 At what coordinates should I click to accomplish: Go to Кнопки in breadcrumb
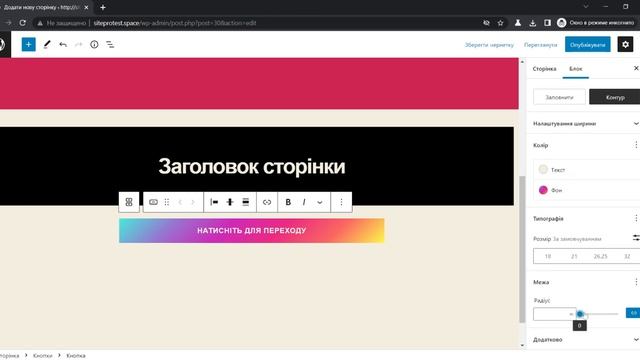tap(42, 356)
